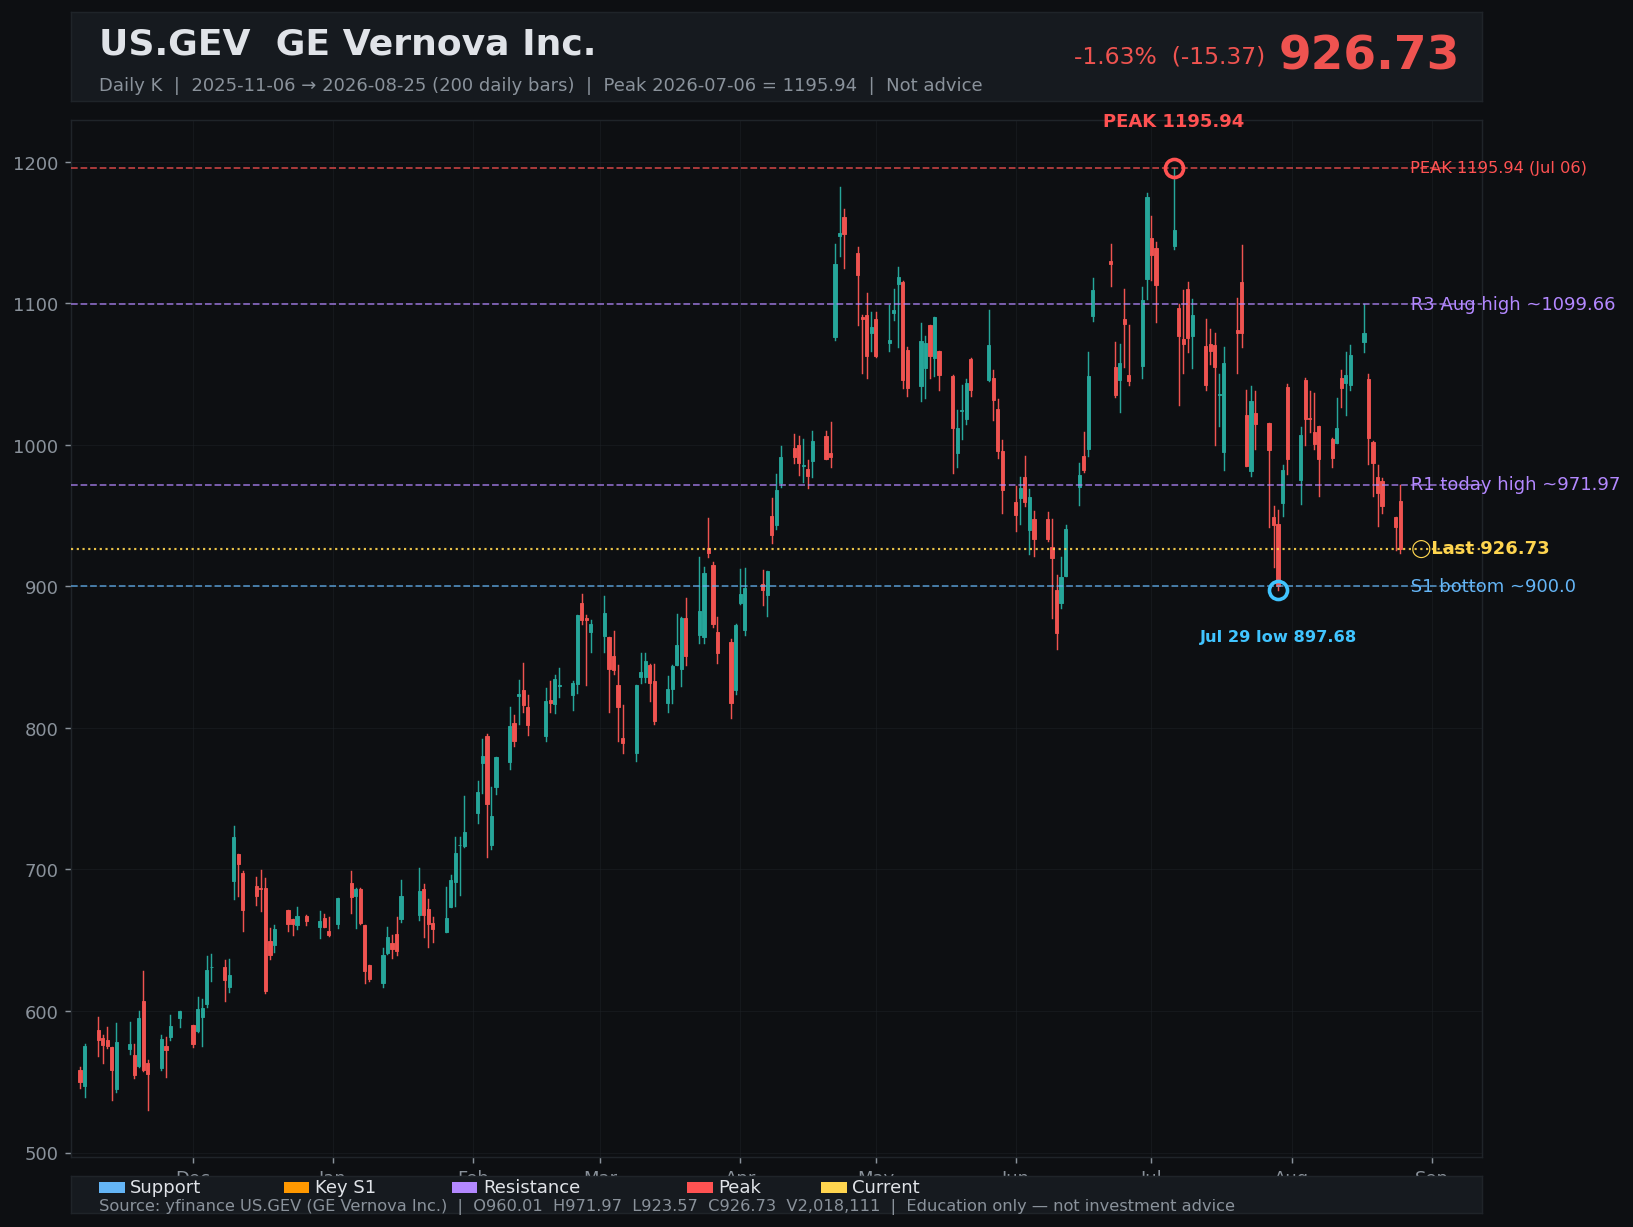
Task: Click the yellow current price circle marker
Action: pos(1421,549)
